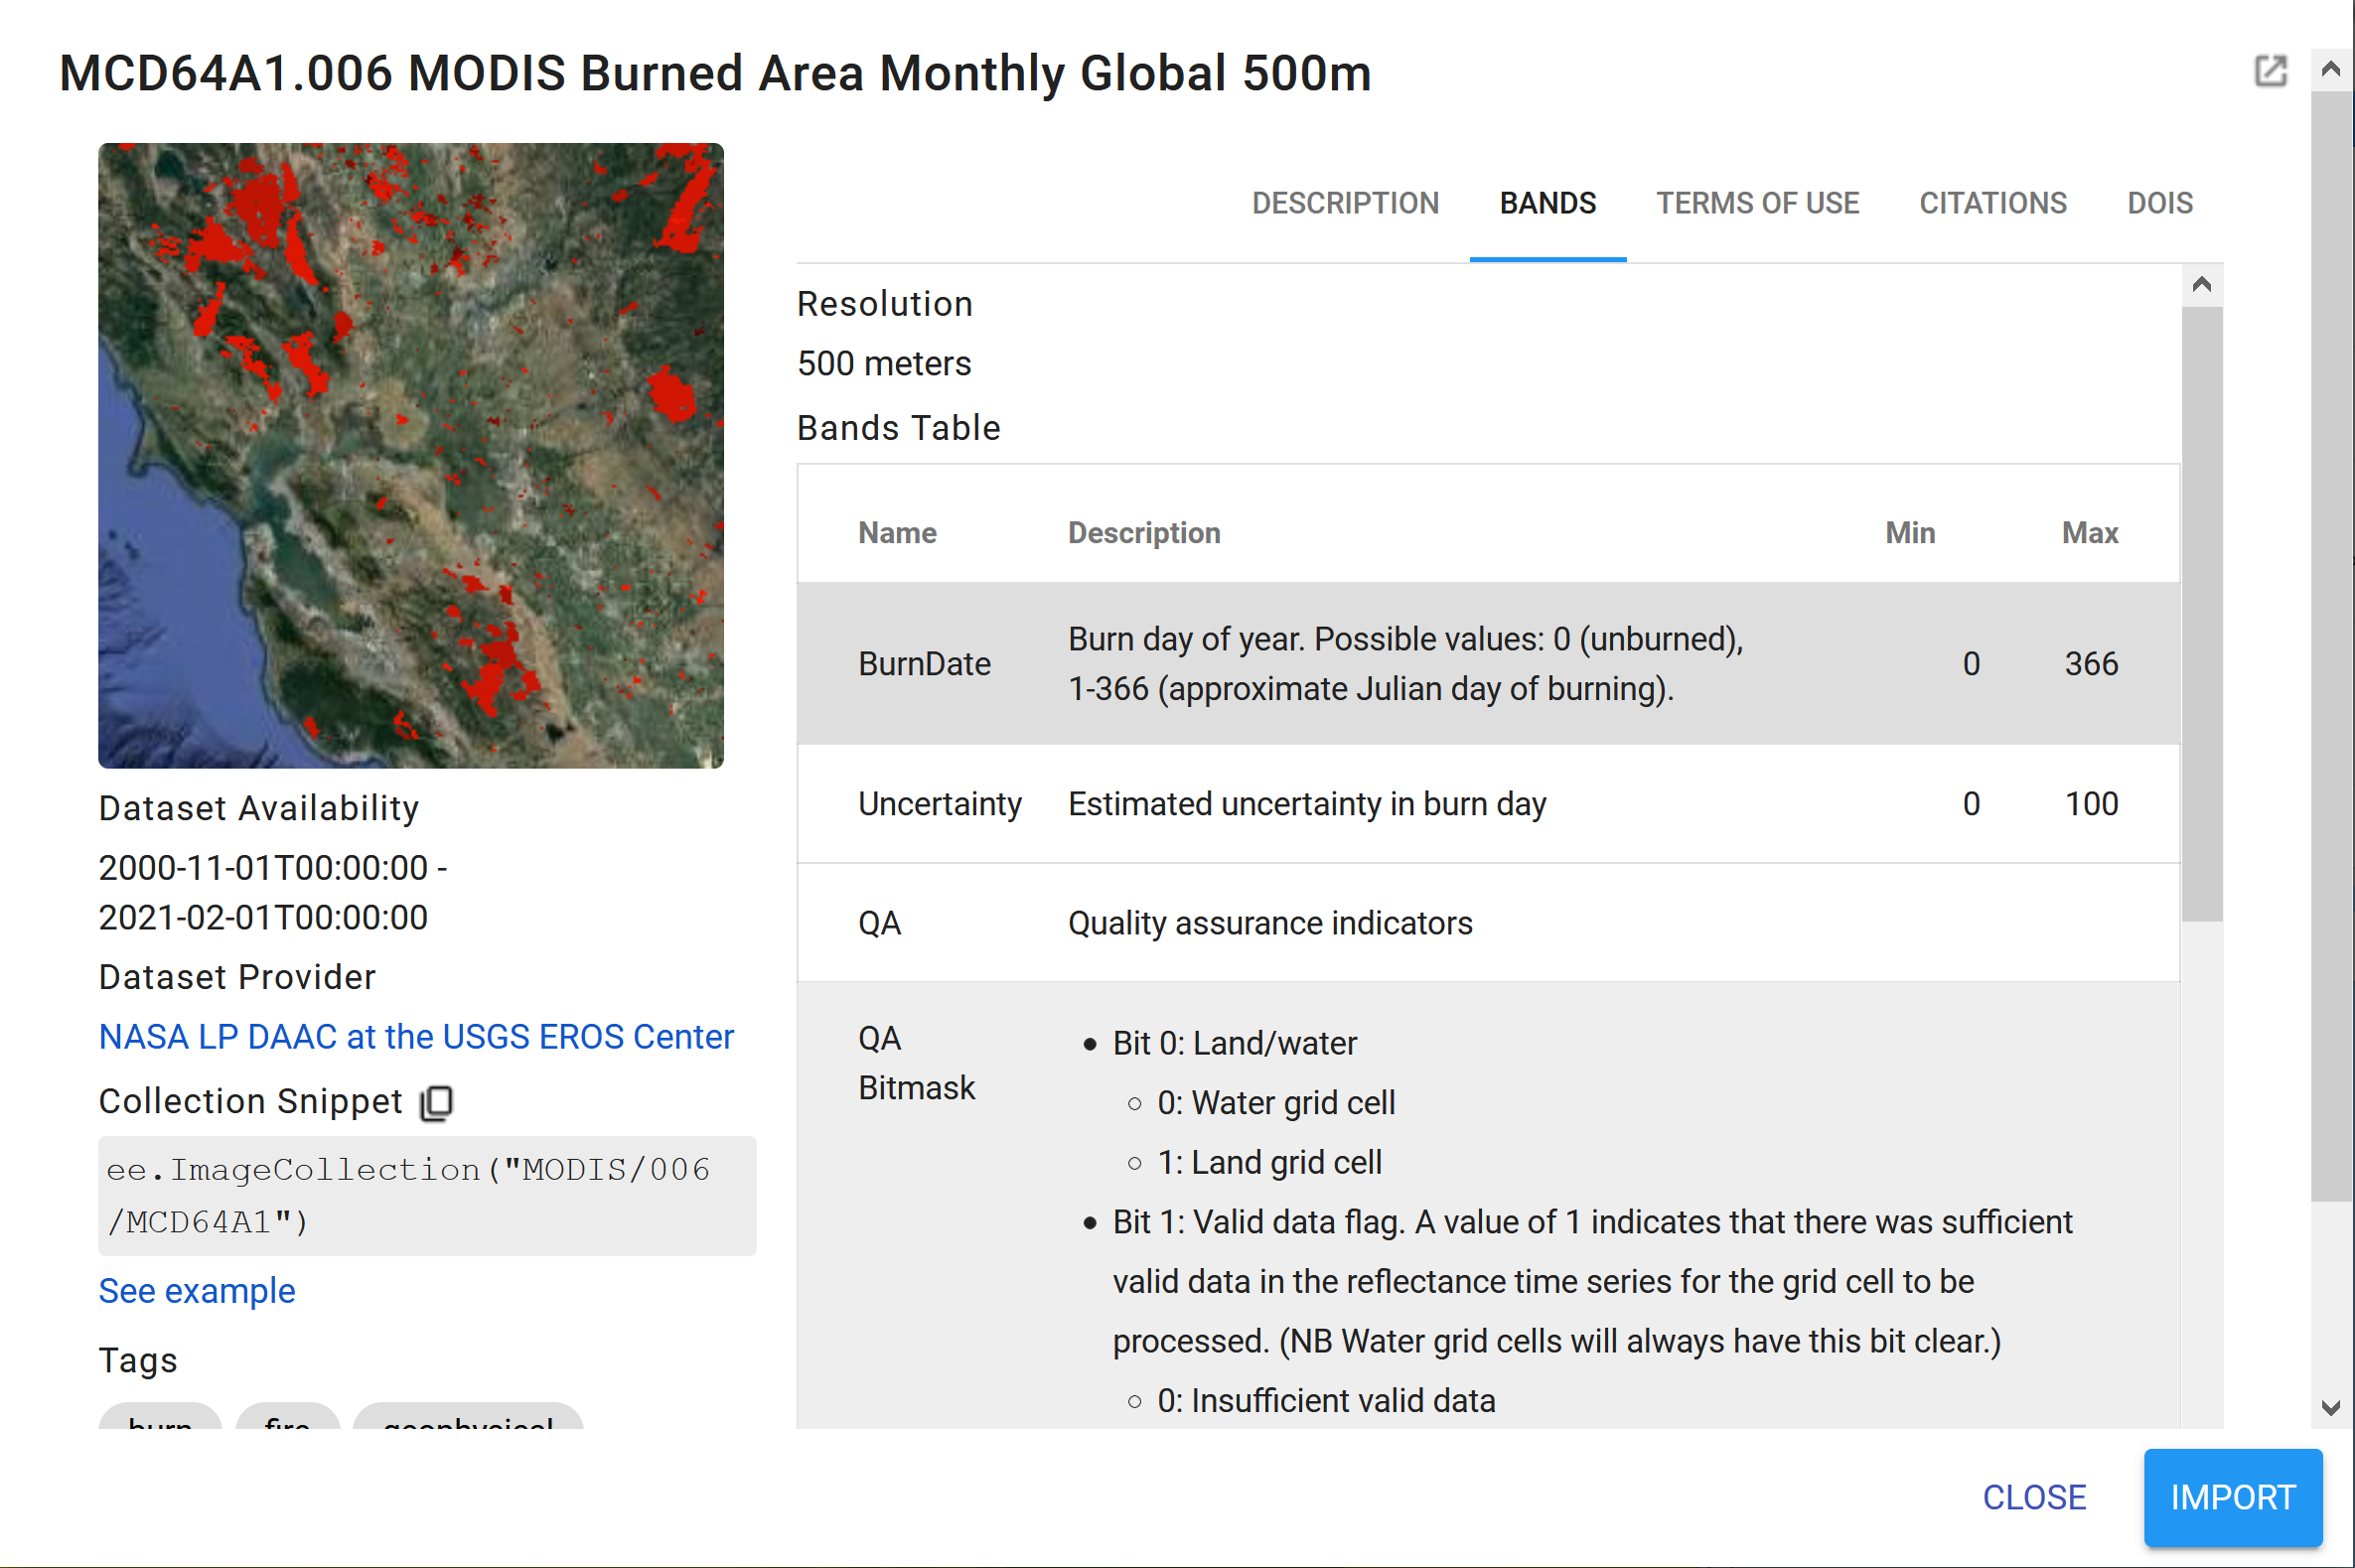Click outer dialog scroll up arrow
The image size is (2355, 1568).
click(2330, 69)
